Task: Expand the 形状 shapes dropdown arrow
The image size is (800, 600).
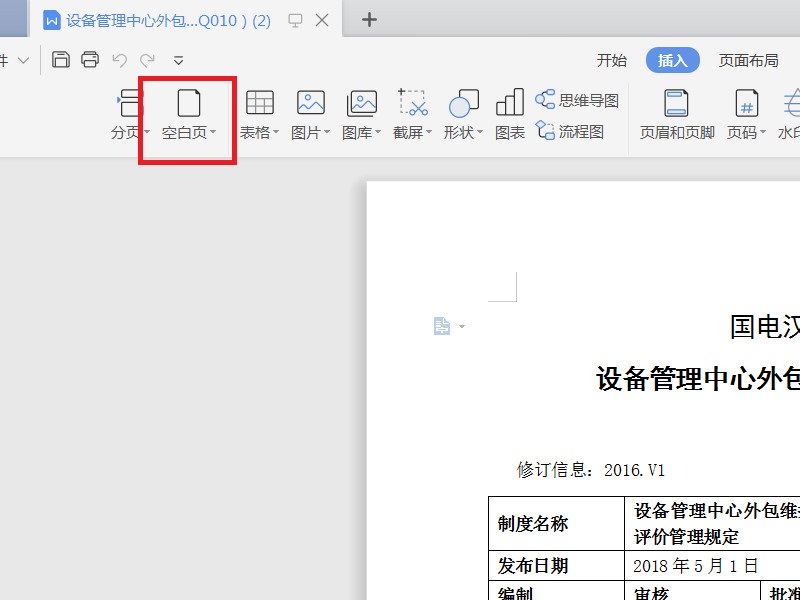Action: (480, 132)
